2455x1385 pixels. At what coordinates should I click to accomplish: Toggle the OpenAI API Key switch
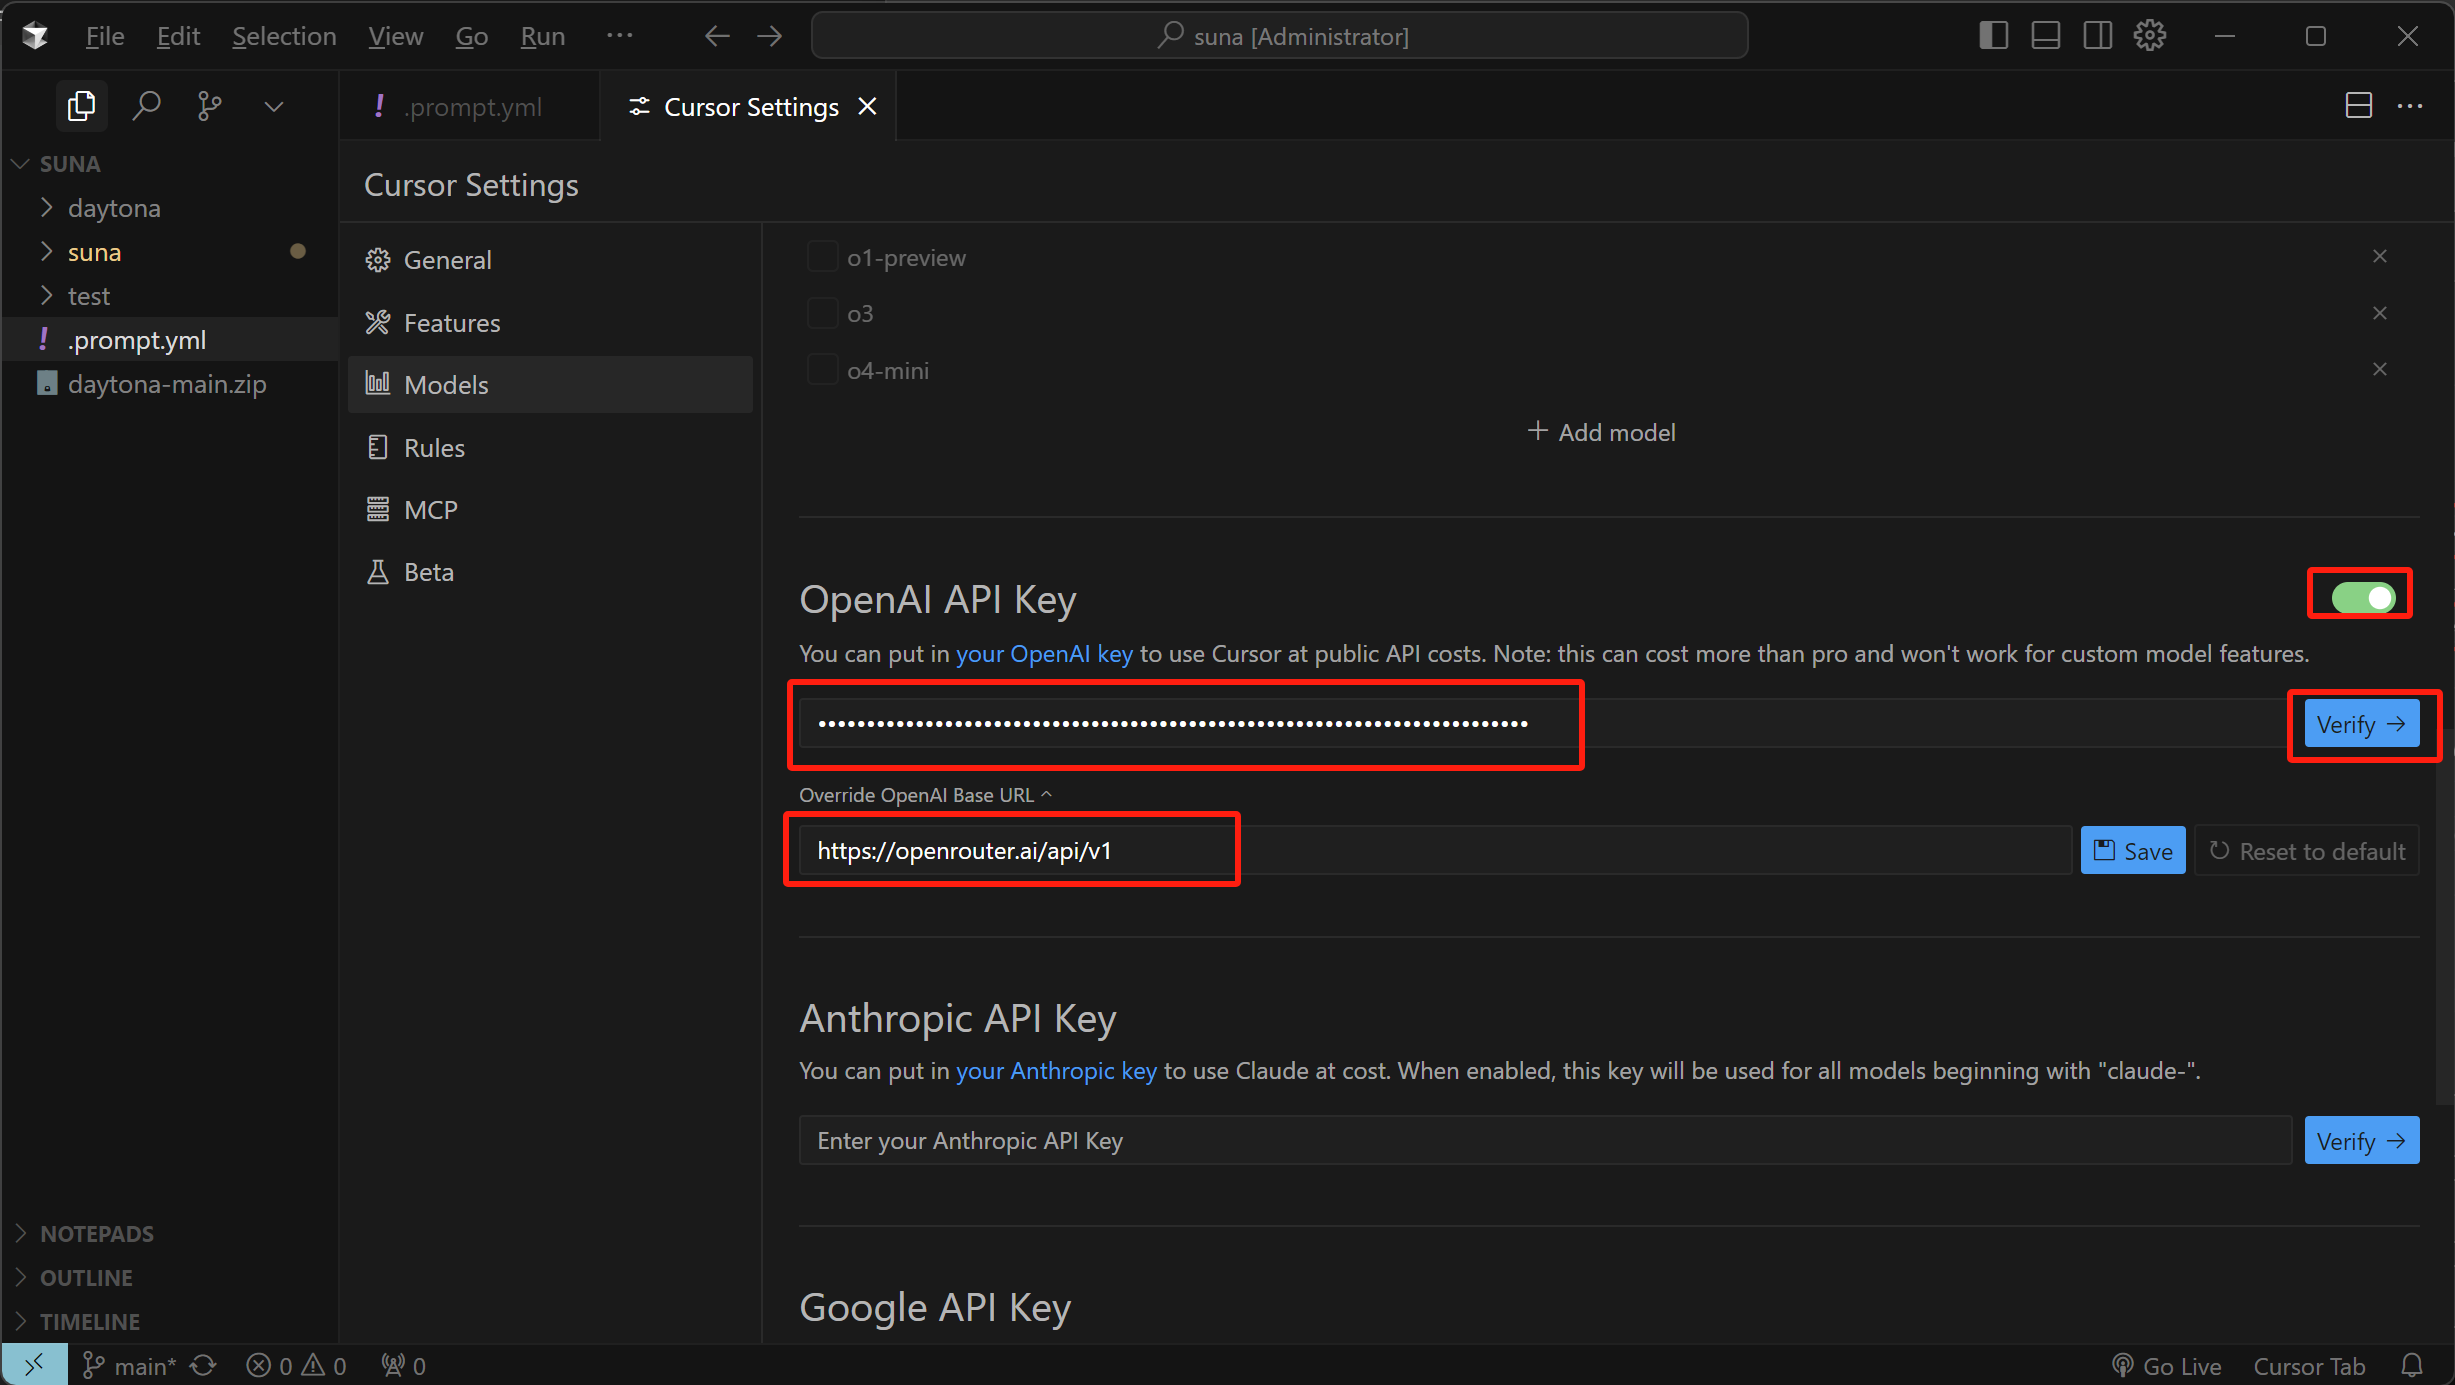tap(2363, 598)
